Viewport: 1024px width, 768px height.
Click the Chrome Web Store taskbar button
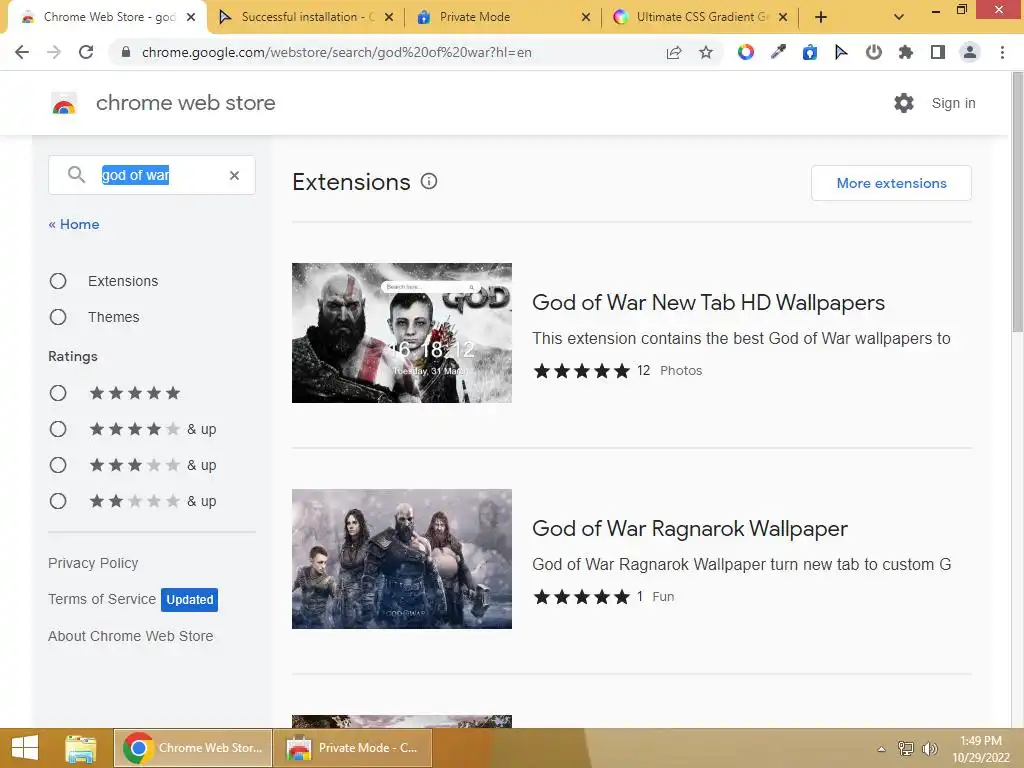click(193, 748)
